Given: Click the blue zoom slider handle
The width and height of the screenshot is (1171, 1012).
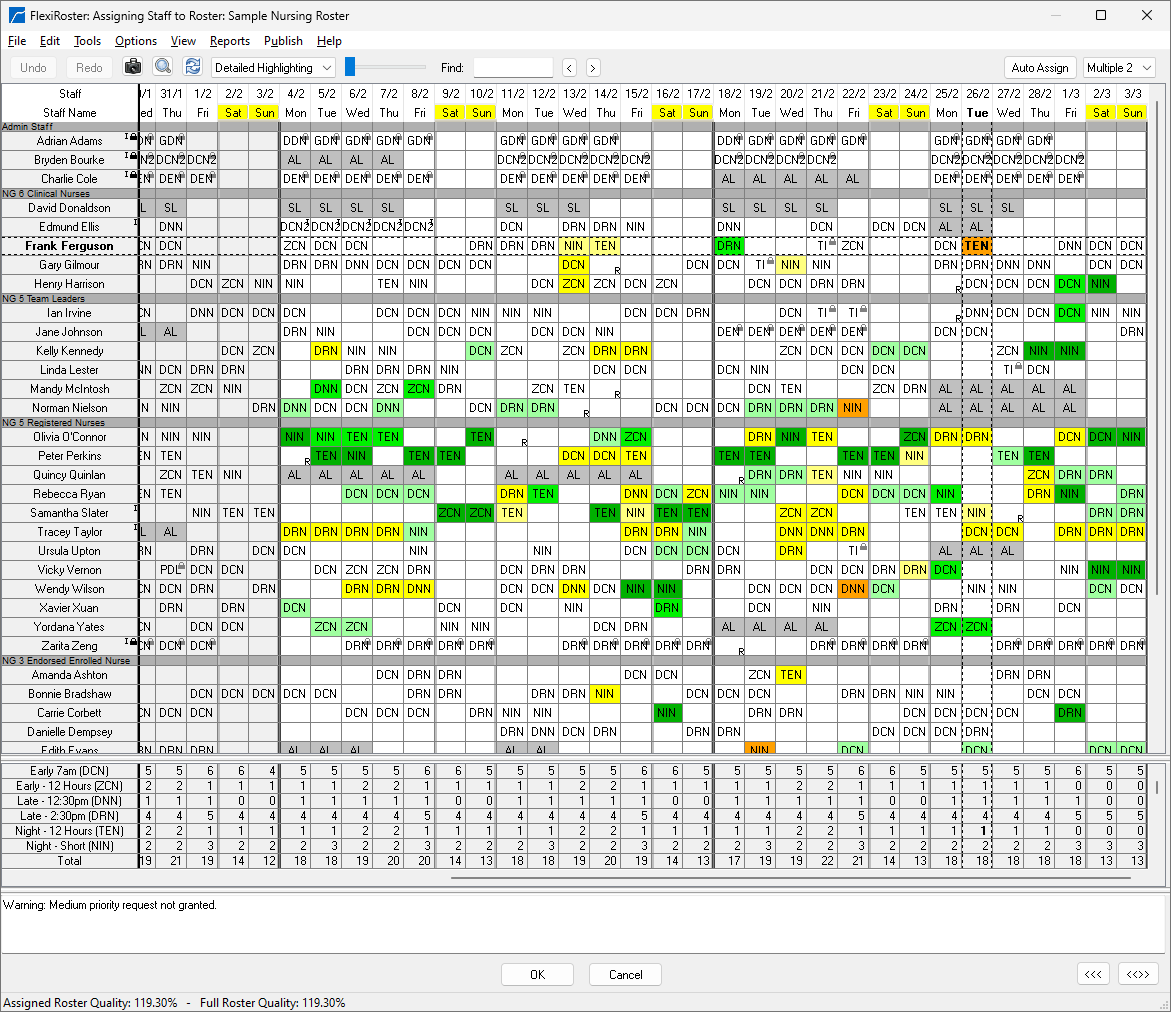Looking at the screenshot, I should [x=350, y=67].
